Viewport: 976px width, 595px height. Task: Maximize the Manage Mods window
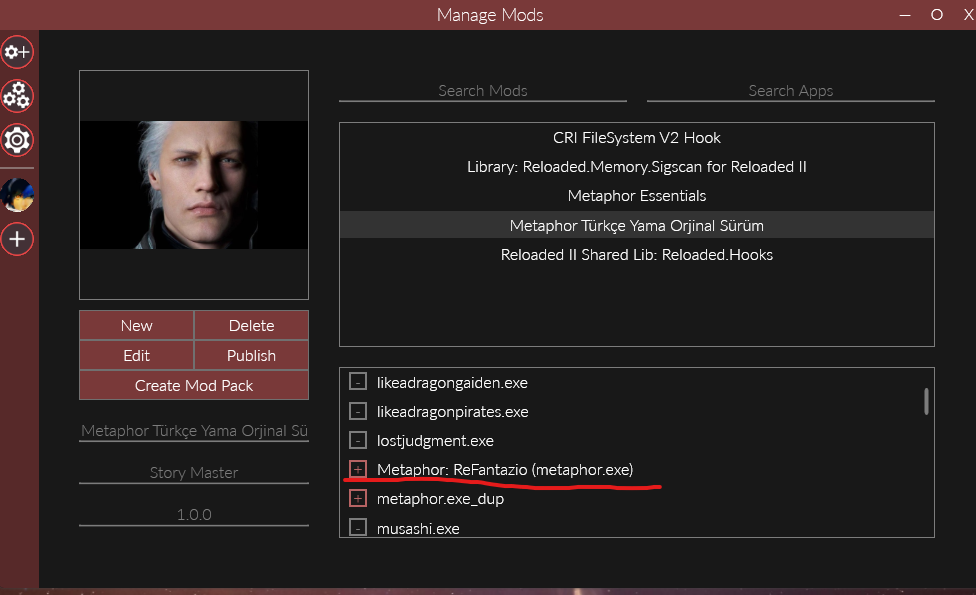[937, 14]
